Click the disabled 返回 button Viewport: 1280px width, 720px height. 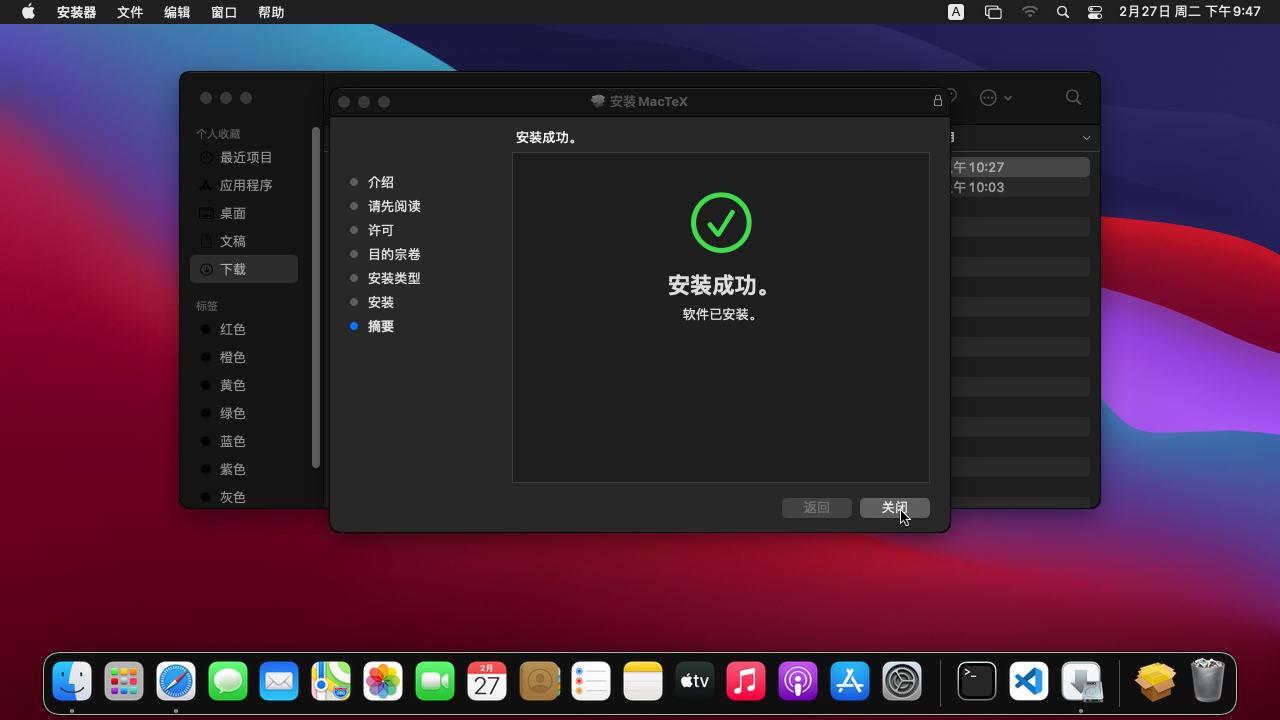pos(817,508)
